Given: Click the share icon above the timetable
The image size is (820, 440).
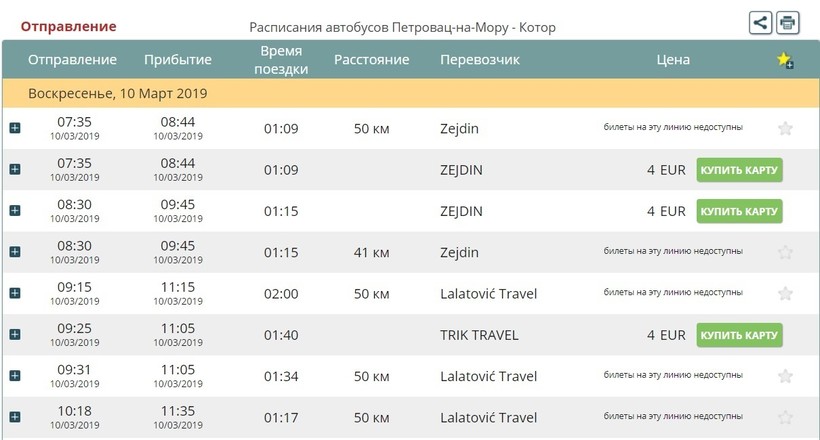Looking at the screenshot, I should [761, 22].
